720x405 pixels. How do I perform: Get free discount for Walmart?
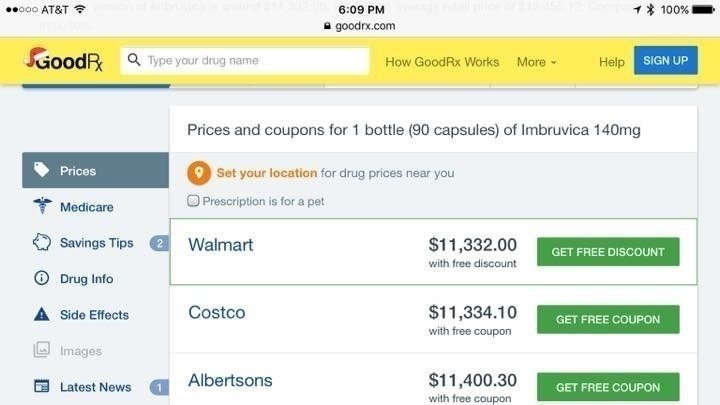pos(608,252)
